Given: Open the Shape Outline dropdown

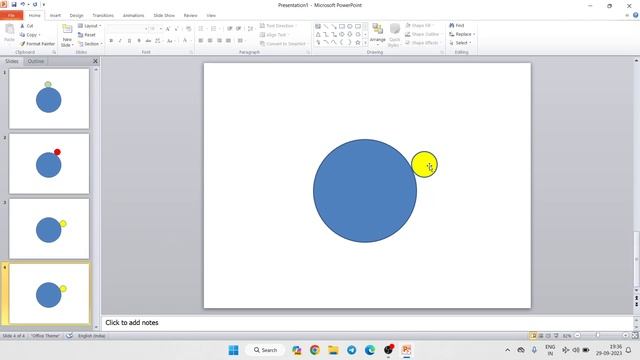Looking at the screenshot, I should pos(423,34).
